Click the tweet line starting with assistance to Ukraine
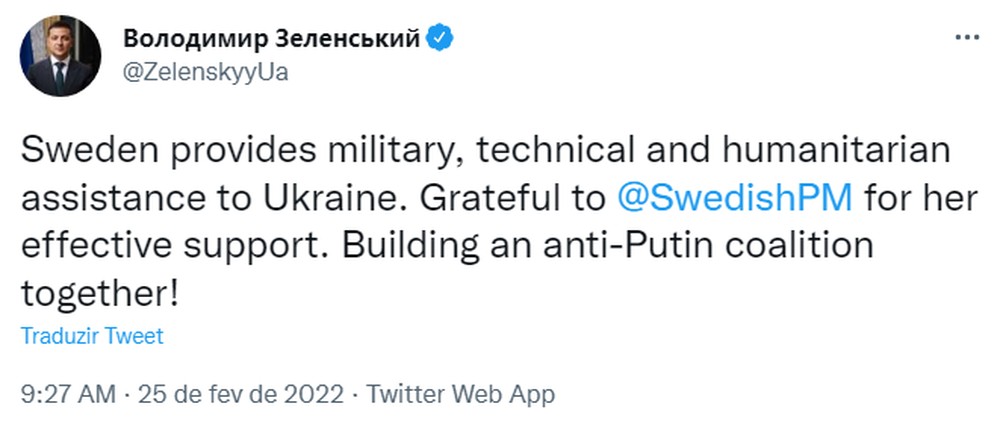1000x427 pixels. (x=499, y=199)
